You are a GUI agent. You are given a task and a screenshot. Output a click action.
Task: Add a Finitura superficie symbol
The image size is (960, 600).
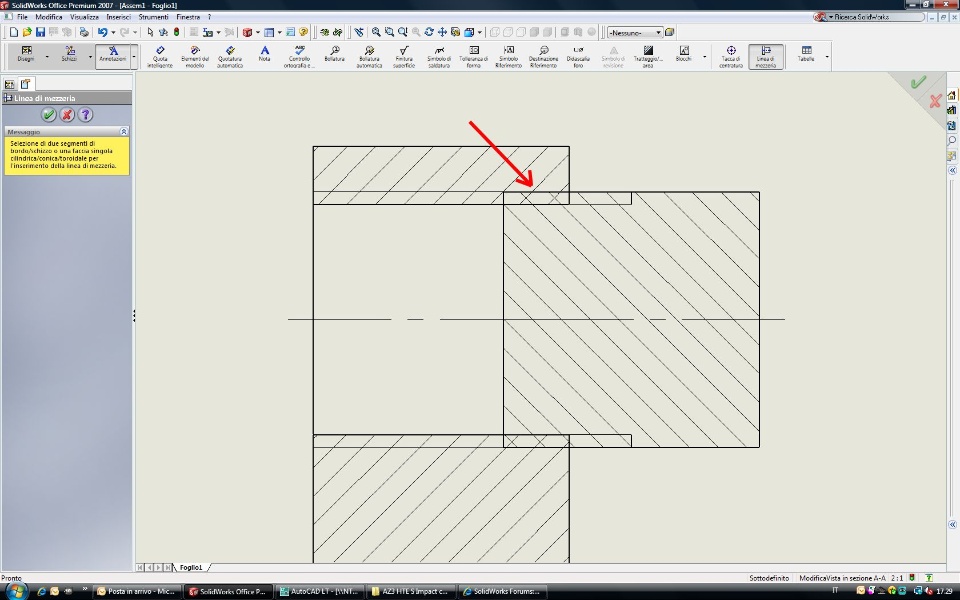click(x=404, y=56)
